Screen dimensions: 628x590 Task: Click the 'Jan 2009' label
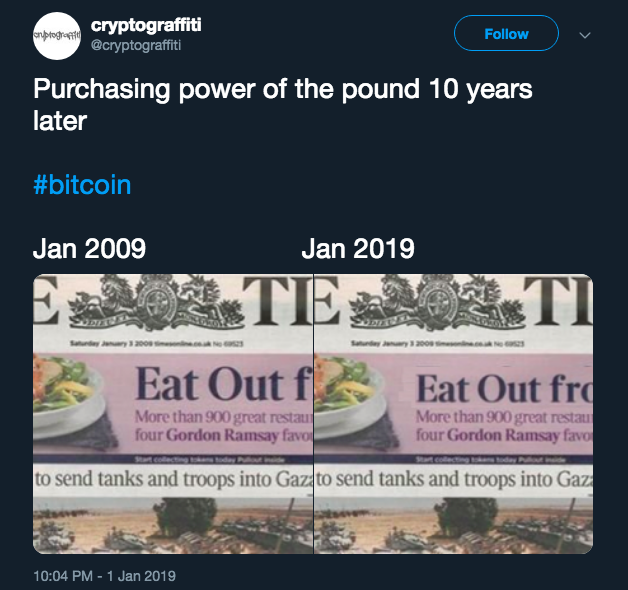89,248
